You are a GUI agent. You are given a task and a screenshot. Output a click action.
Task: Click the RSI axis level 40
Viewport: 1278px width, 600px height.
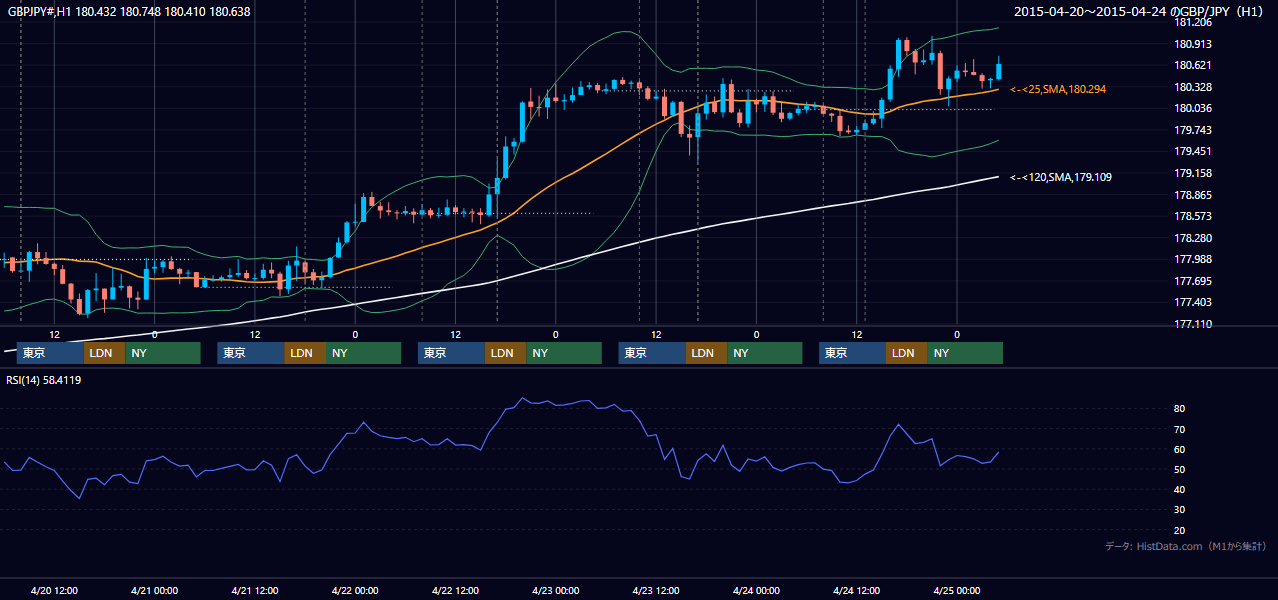(x=1180, y=490)
